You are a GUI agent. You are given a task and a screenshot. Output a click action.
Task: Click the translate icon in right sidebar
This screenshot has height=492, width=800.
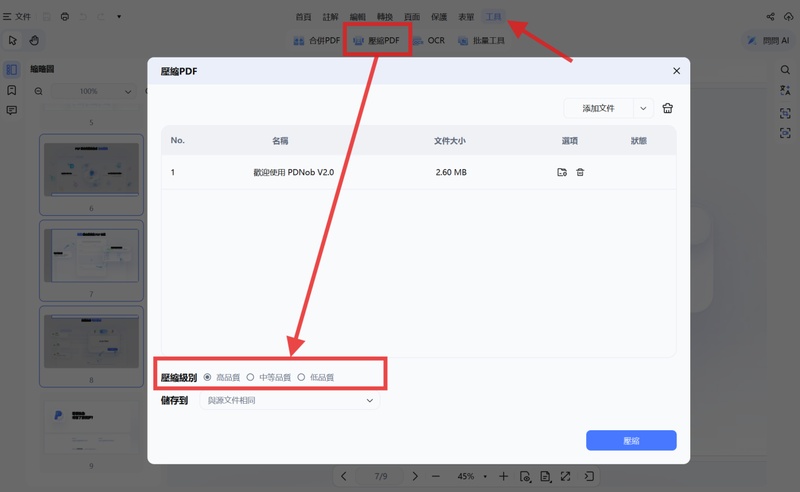pos(785,90)
